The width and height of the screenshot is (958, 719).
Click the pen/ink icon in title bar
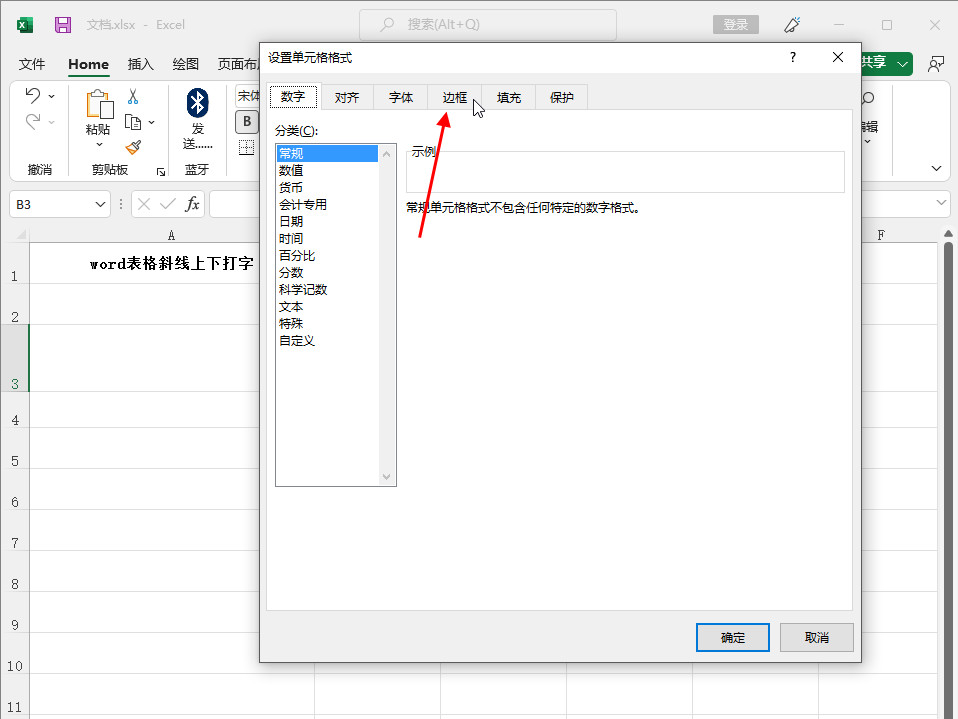(792, 24)
